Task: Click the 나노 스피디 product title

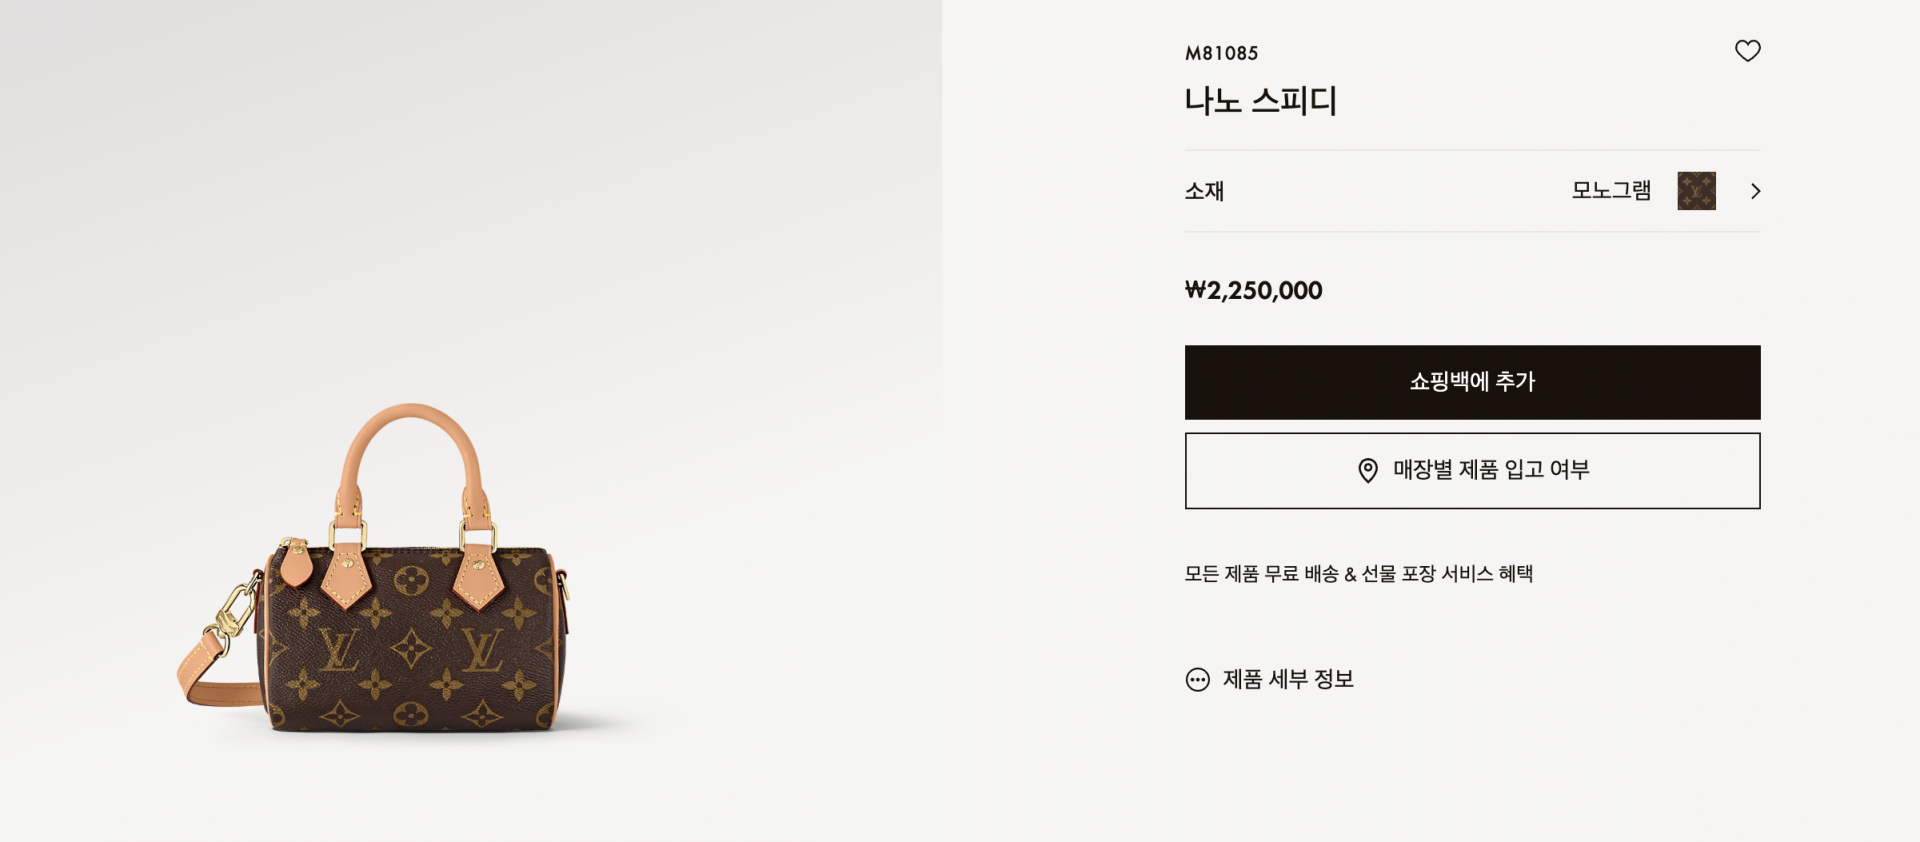Action: click(1260, 101)
